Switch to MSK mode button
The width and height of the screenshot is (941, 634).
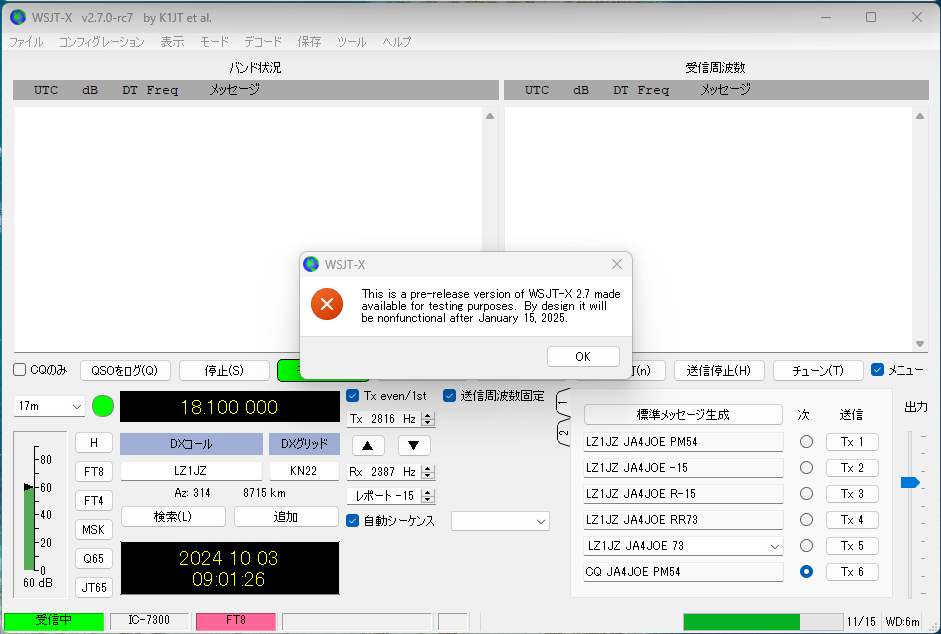coord(94,530)
